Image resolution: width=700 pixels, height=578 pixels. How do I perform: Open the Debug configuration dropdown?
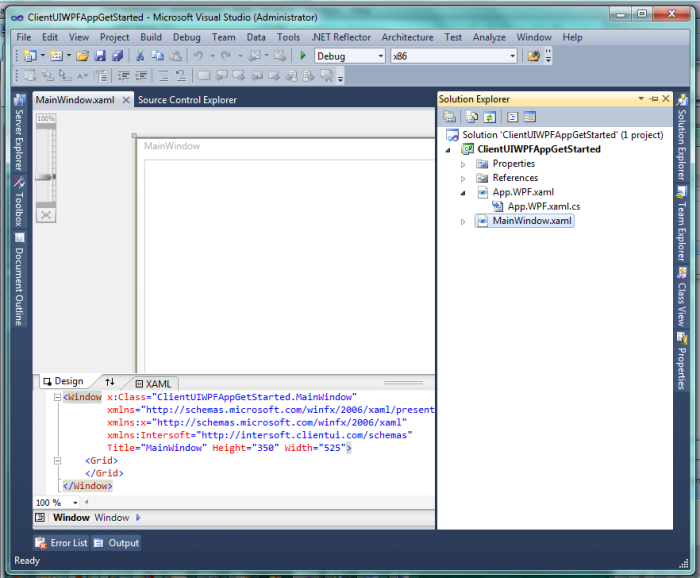(381, 56)
